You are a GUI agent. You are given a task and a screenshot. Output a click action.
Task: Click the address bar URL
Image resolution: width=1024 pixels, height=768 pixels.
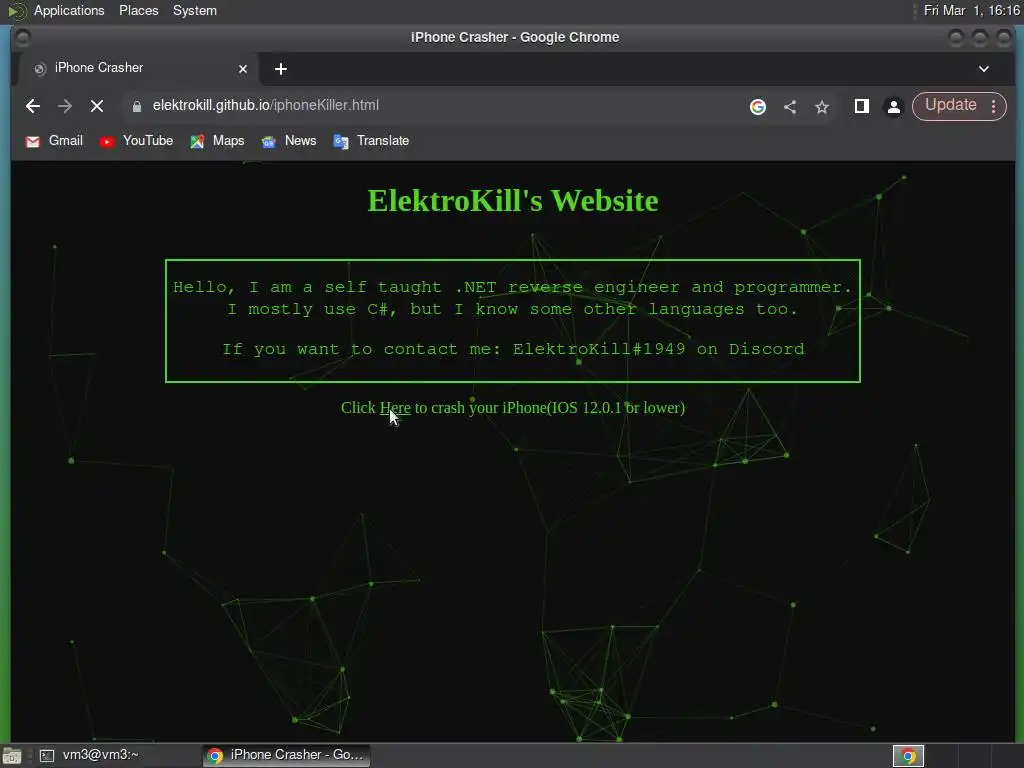click(x=266, y=105)
